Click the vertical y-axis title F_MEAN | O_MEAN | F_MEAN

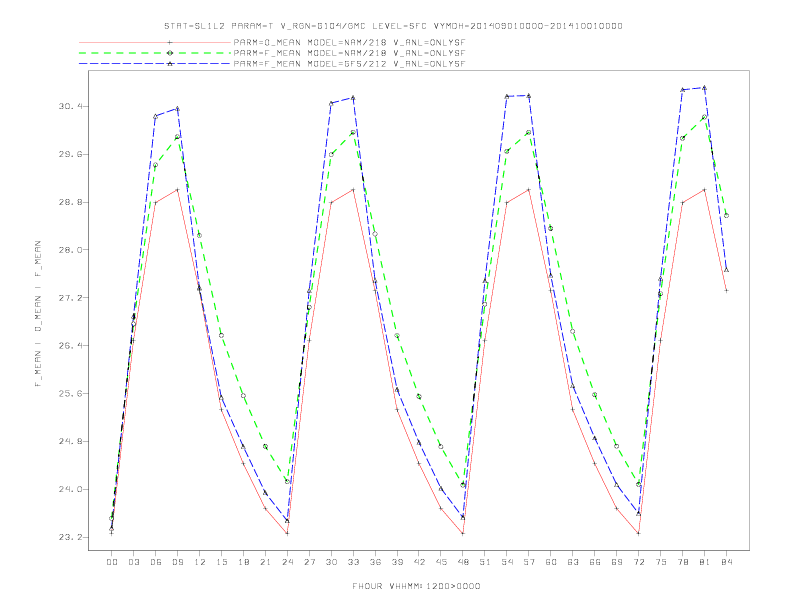tap(38, 314)
